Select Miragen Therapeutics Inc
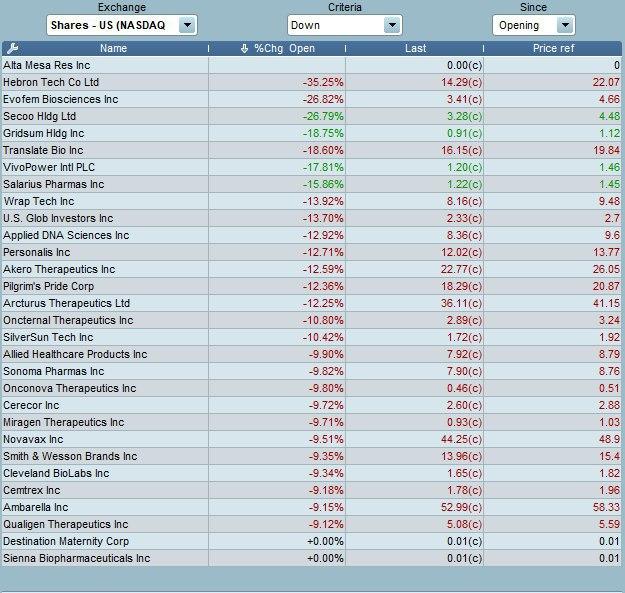The height and width of the screenshot is (593, 625). pos(64,422)
